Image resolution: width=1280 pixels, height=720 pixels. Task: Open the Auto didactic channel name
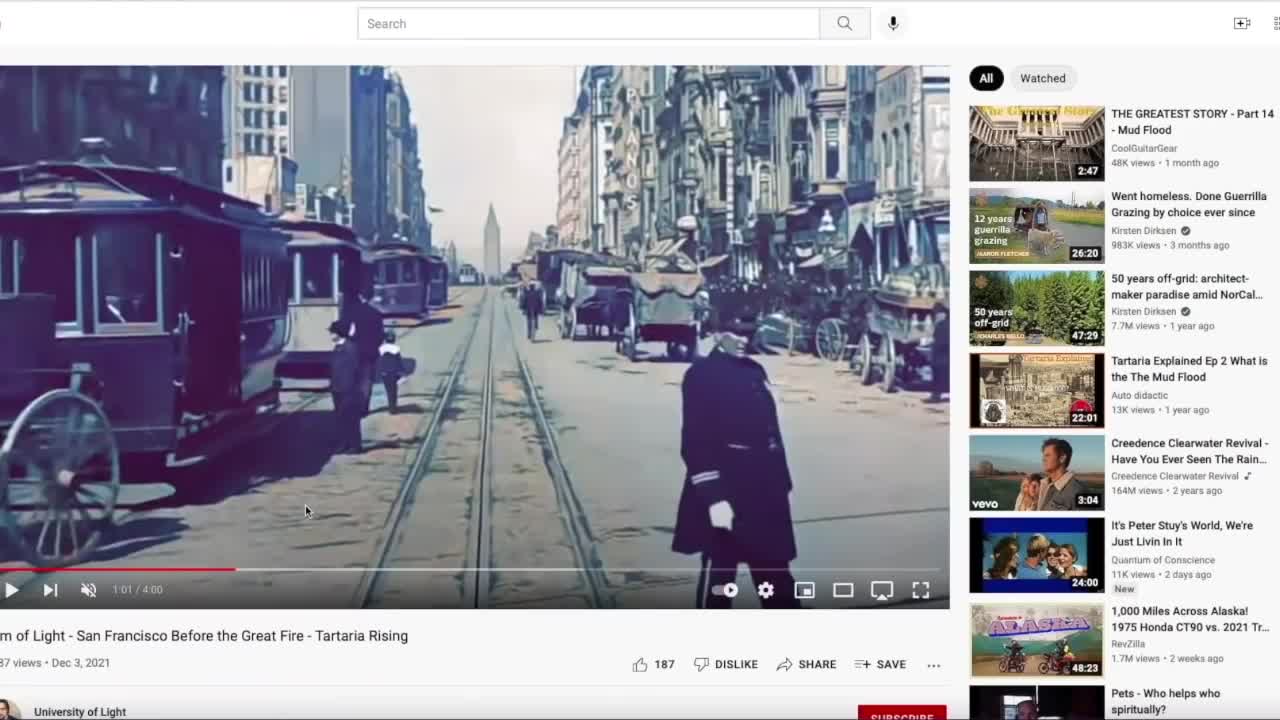[1140, 395]
